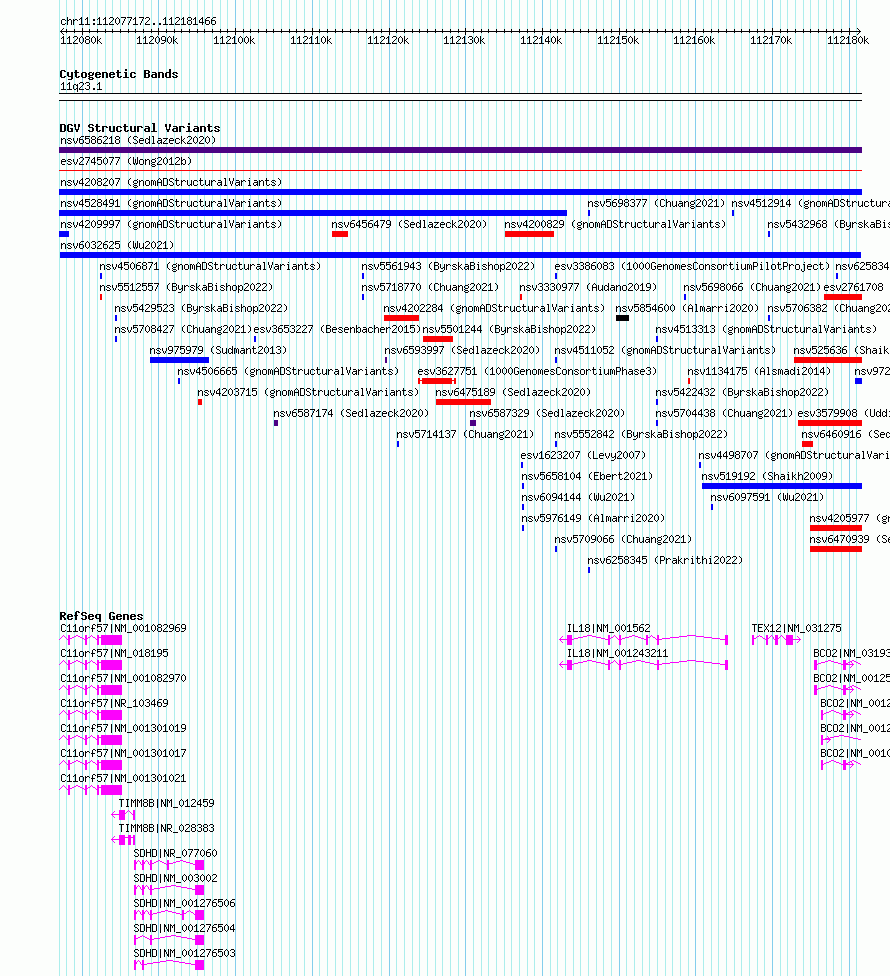
Task: Click the purple marker under nsv6587329
Action: [473, 423]
